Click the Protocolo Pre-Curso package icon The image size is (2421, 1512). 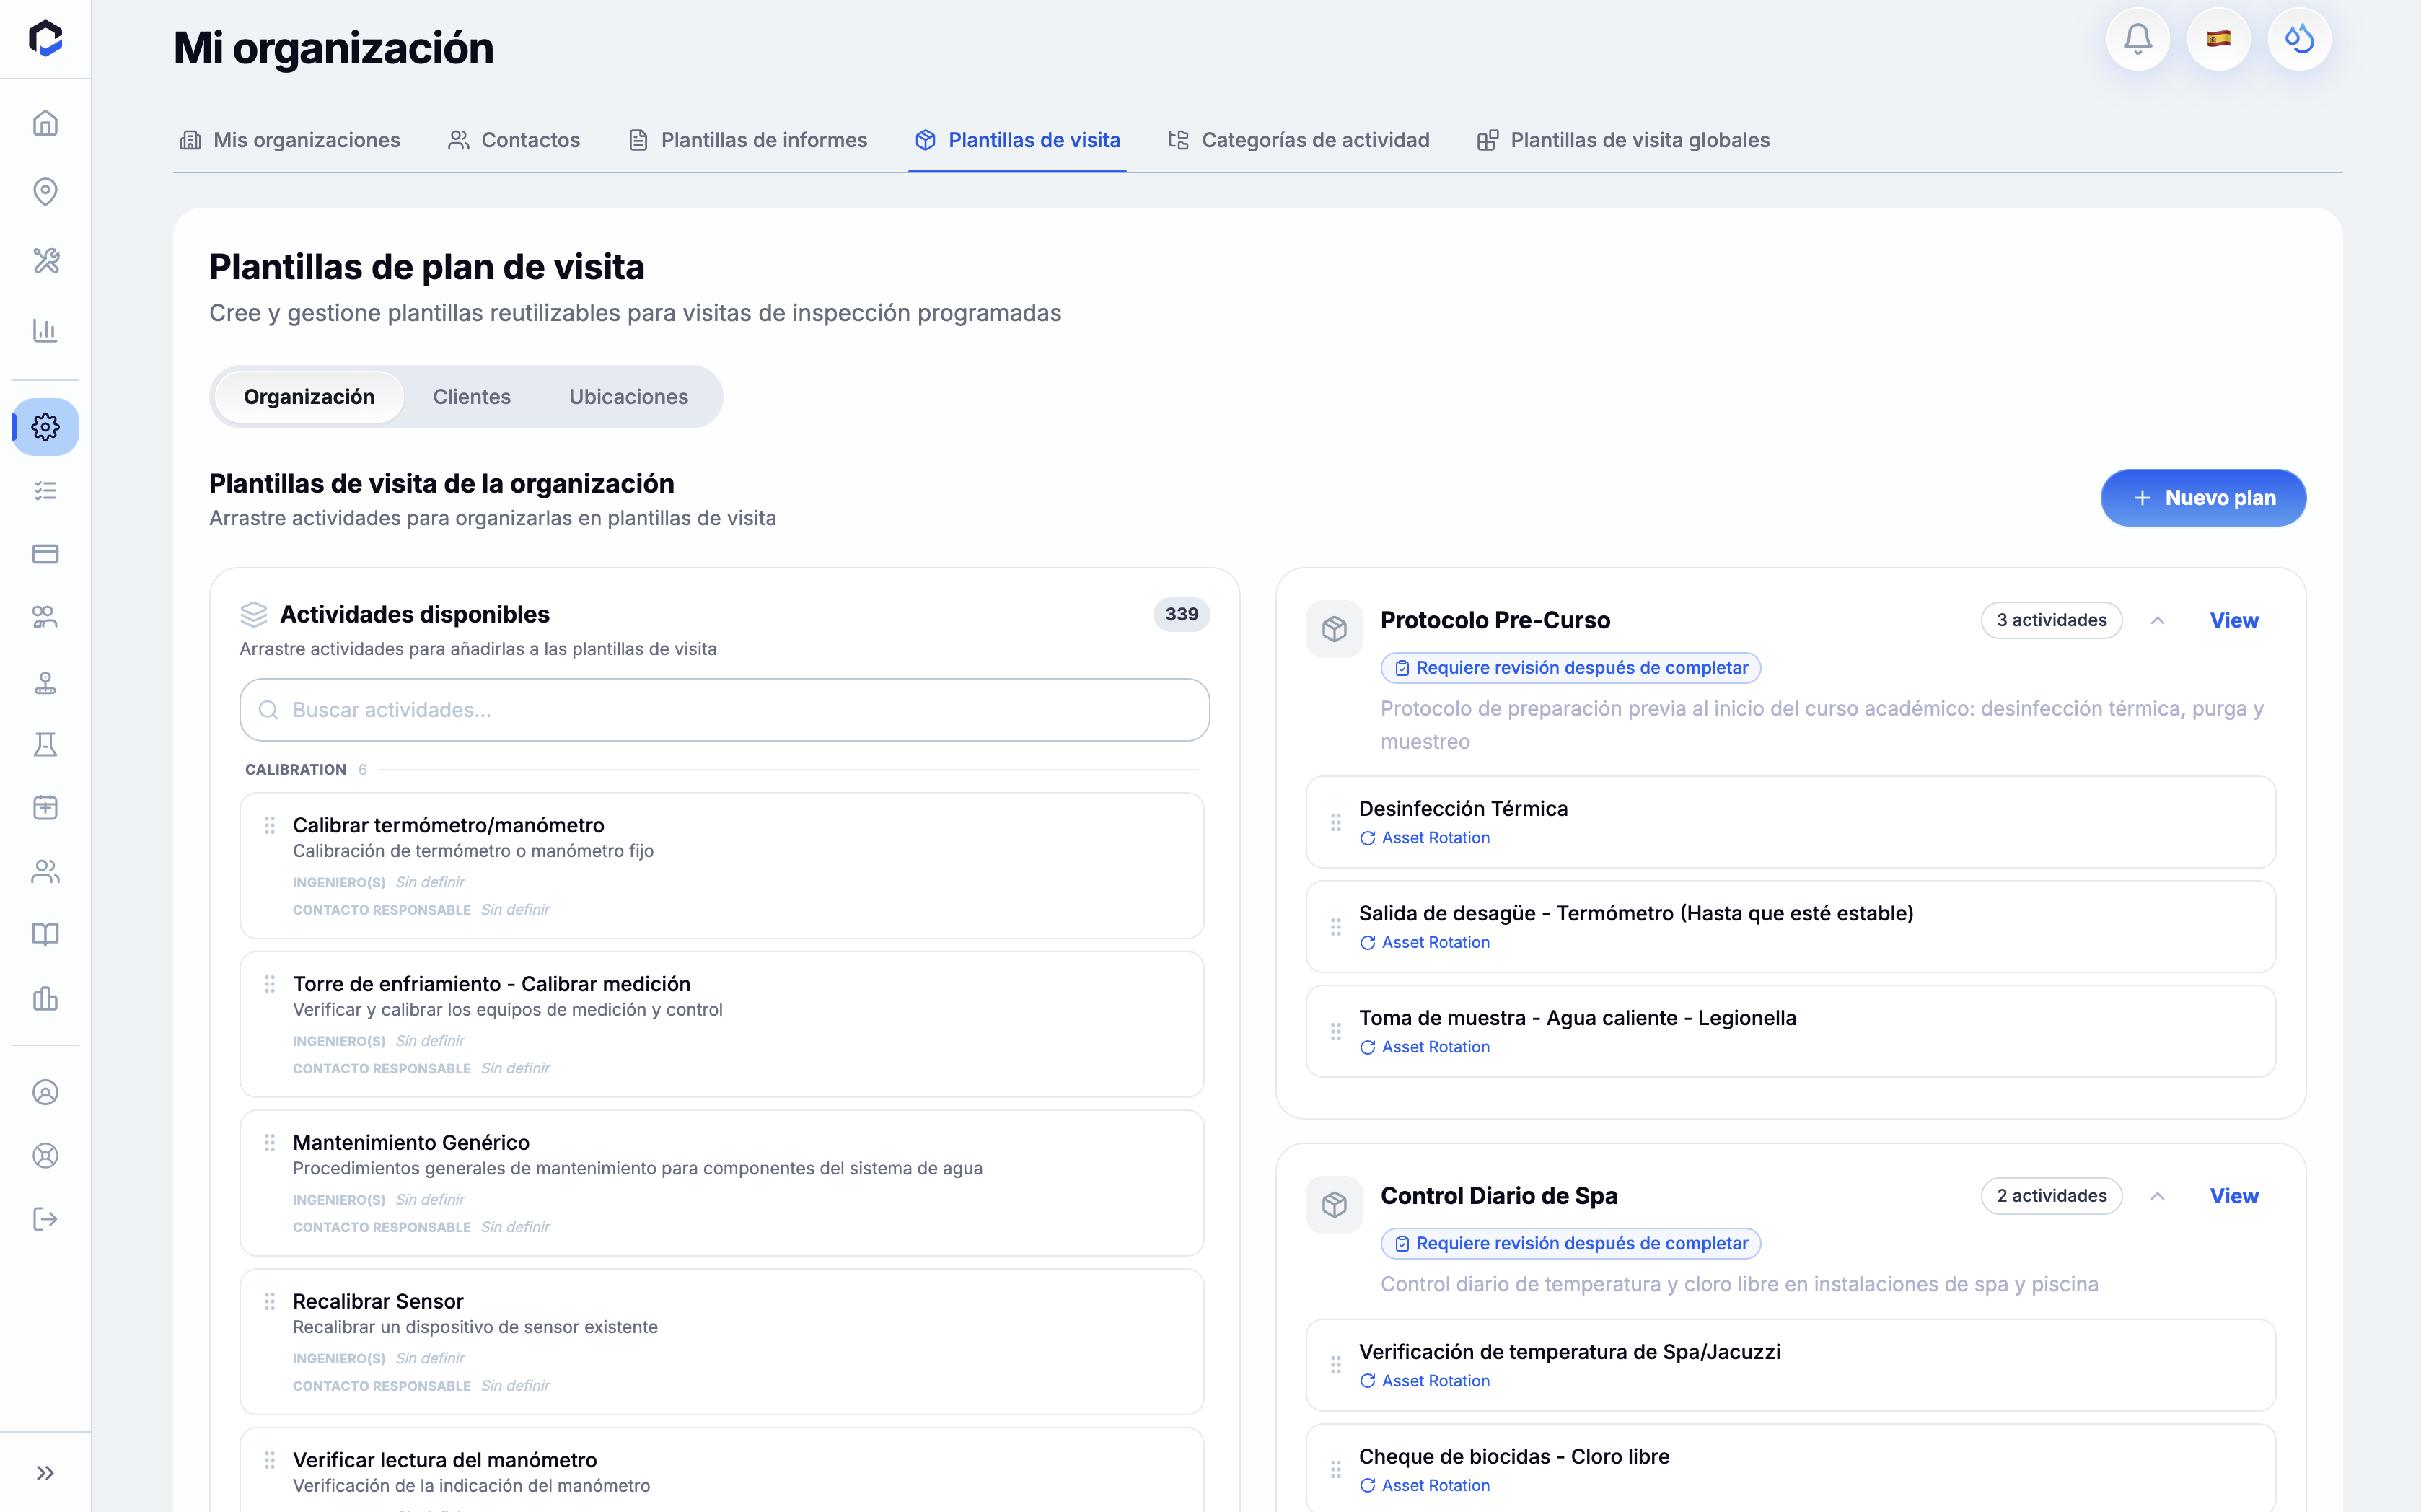1335,629
